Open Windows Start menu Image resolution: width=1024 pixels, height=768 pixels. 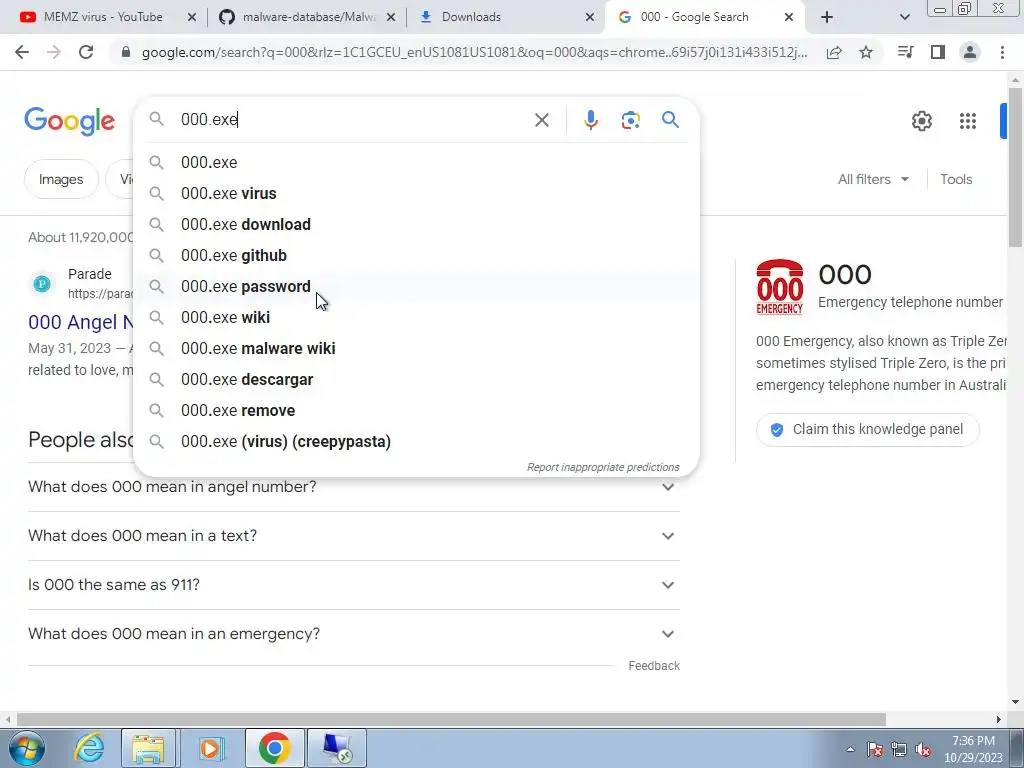click(26, 748)
